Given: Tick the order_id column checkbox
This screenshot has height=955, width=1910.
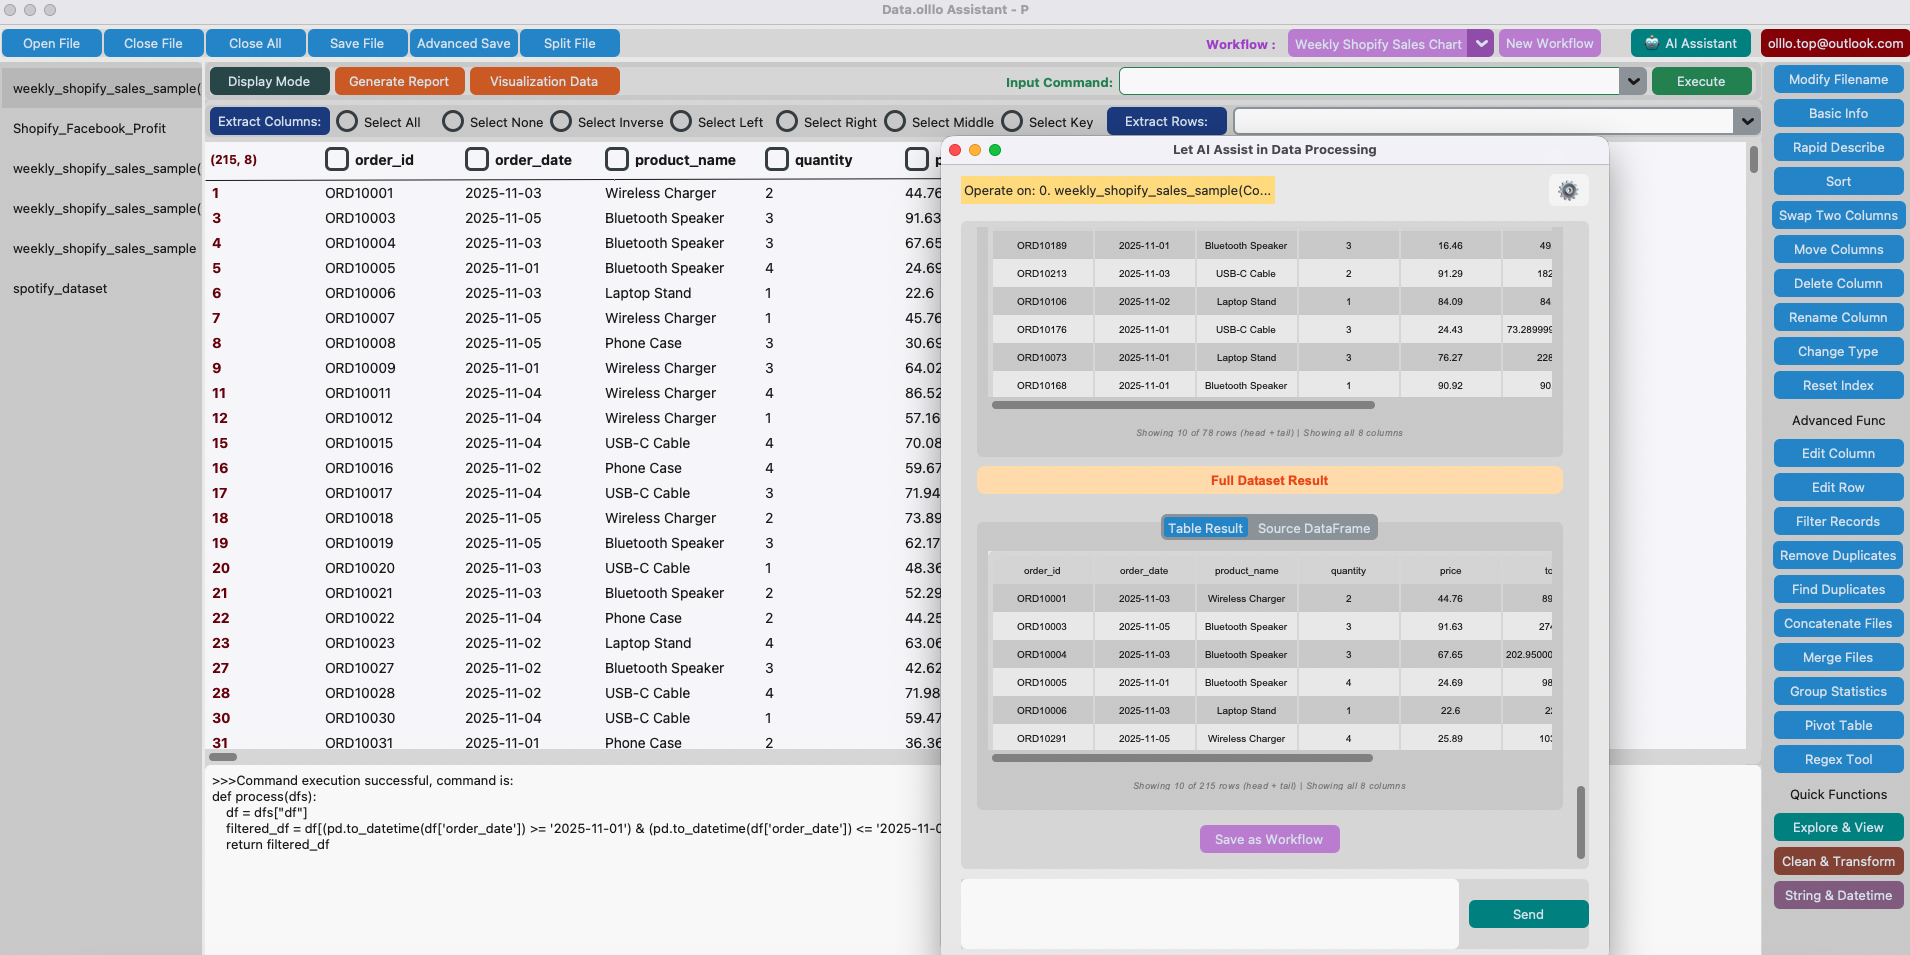Looking at the screenshot, I should [x=337, y=160].
